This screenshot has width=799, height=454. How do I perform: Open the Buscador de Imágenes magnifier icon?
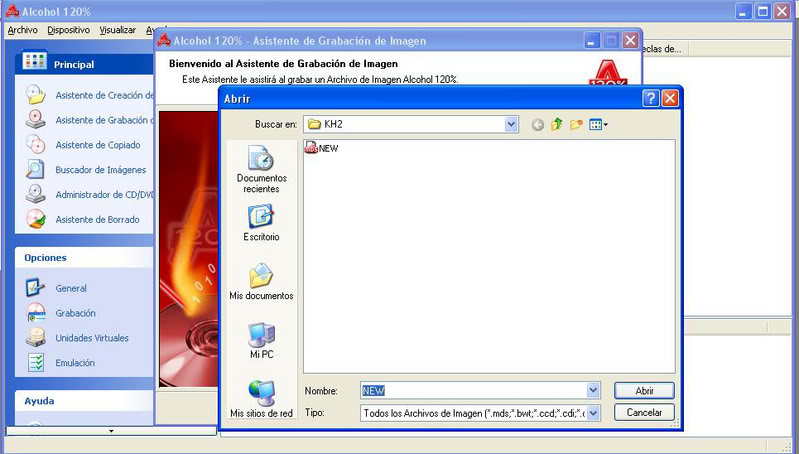tap(36, 169)
